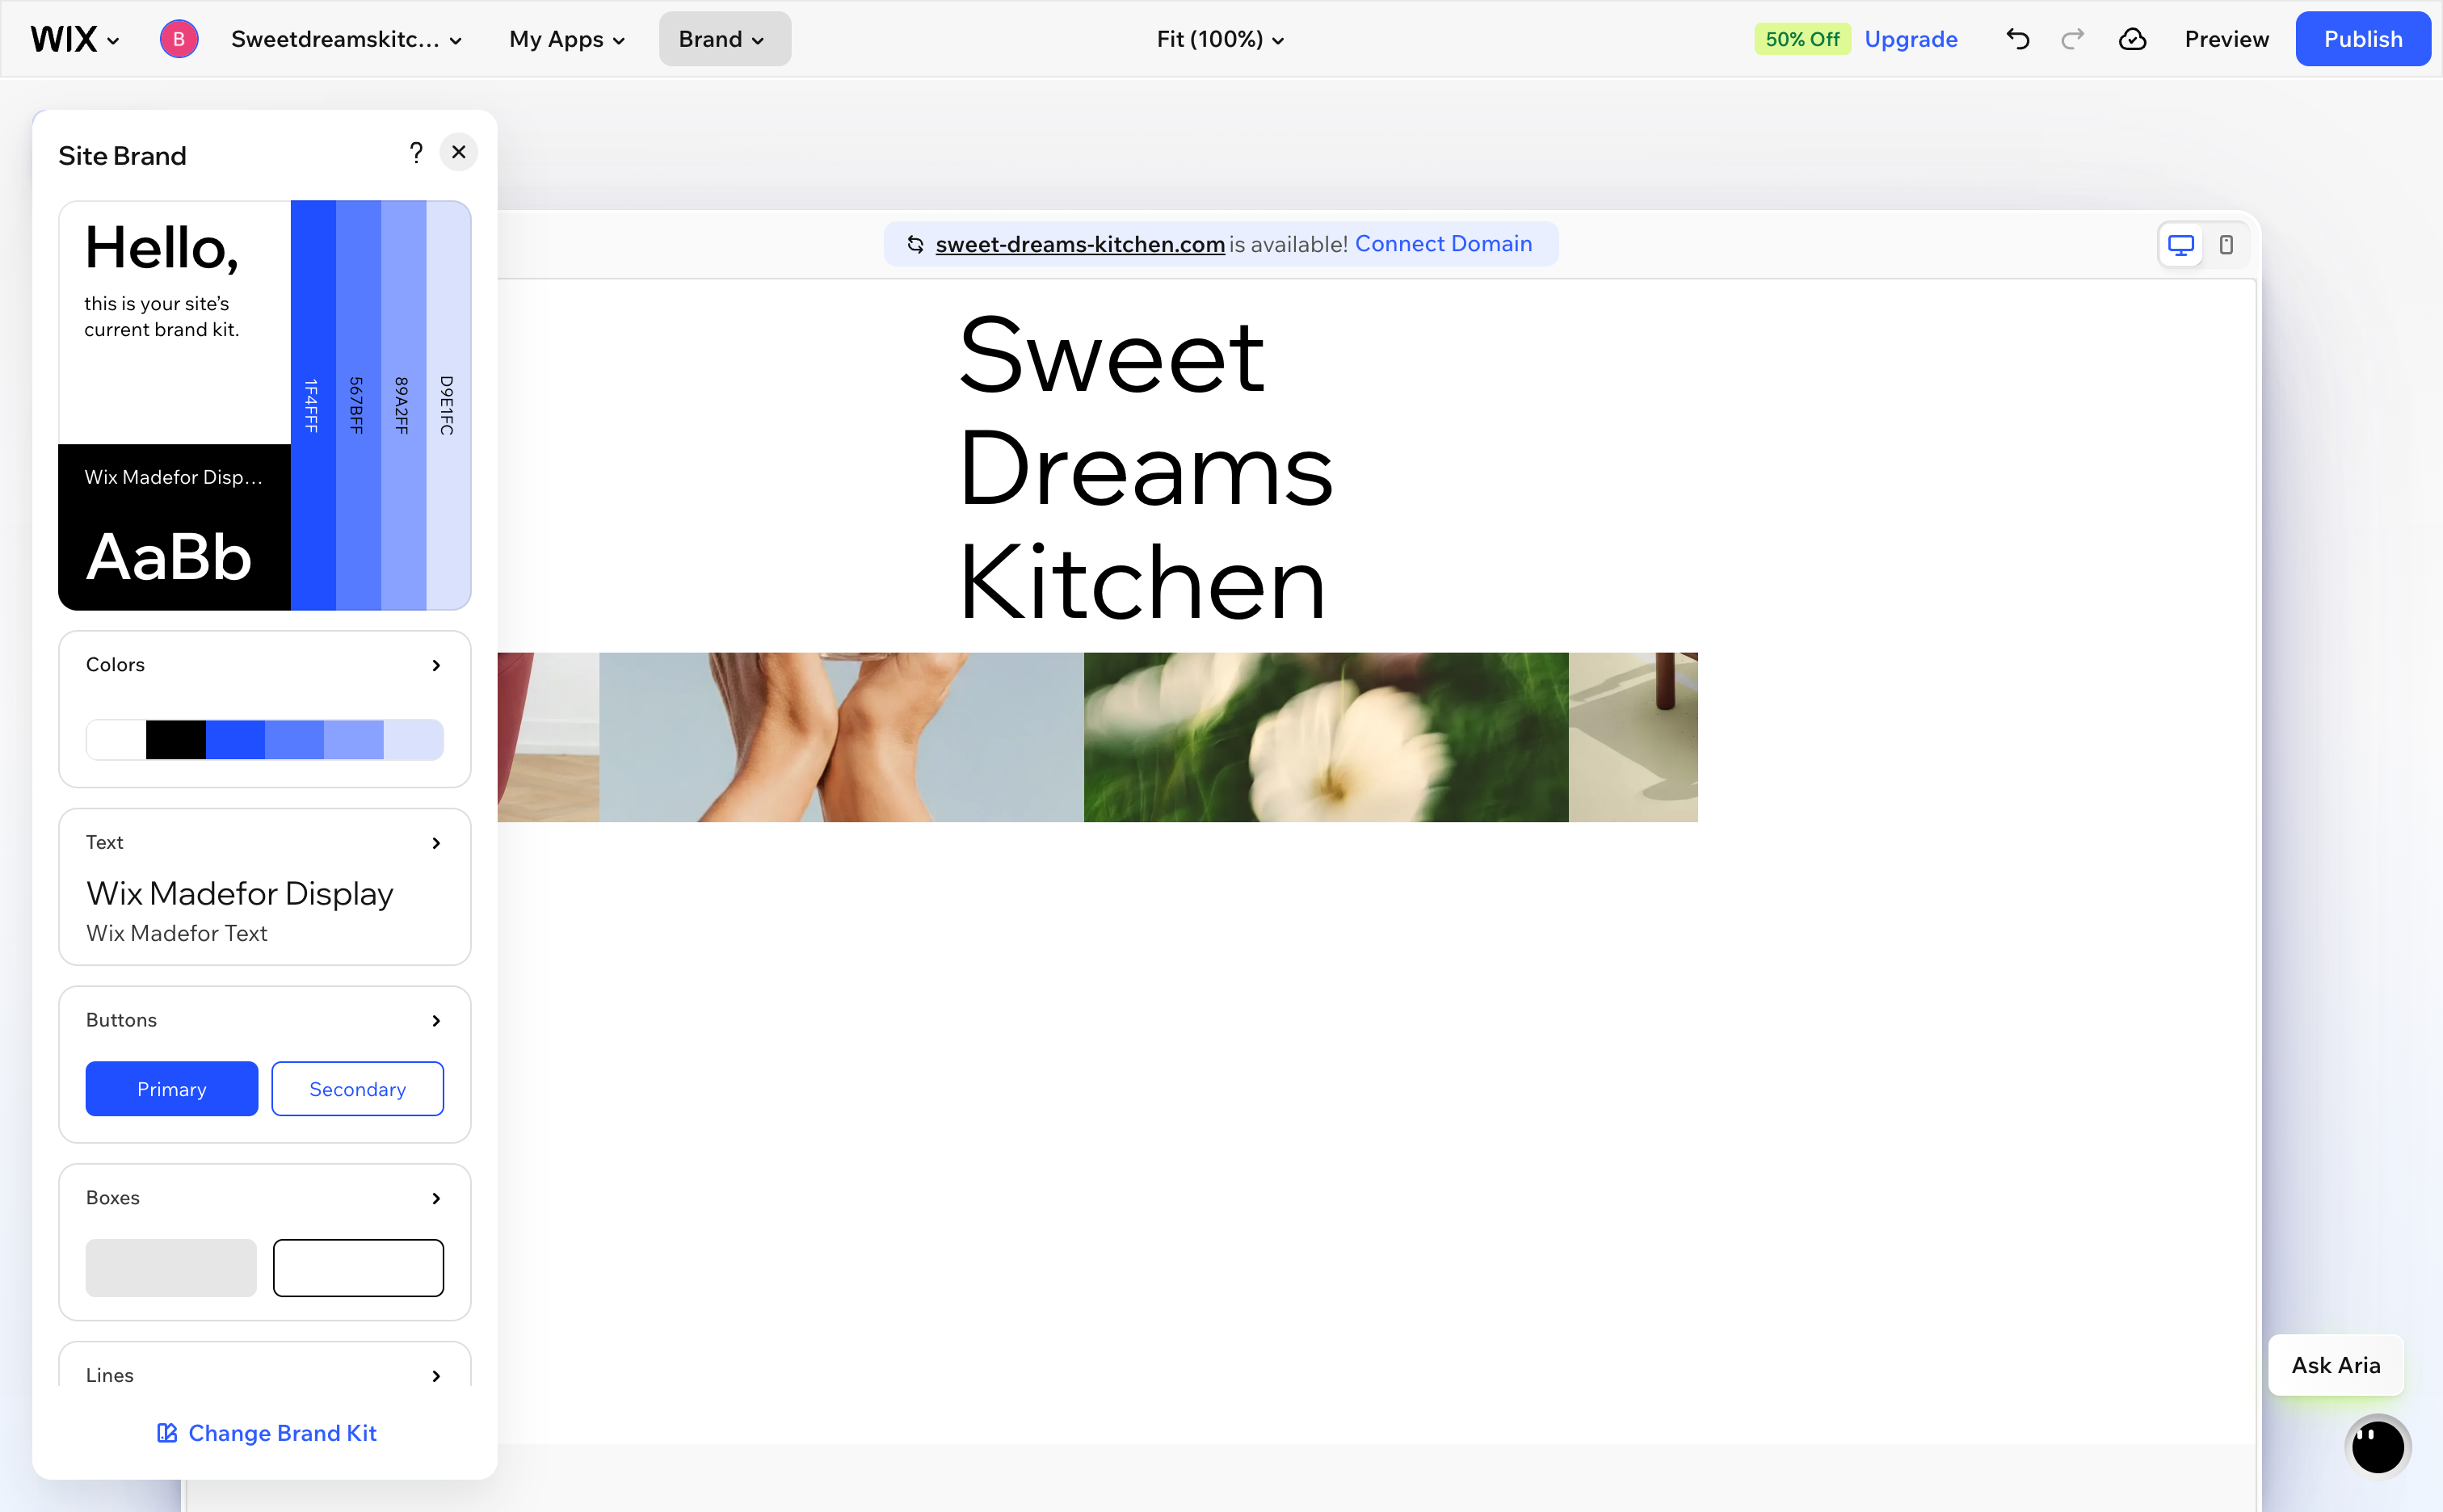Open the Sweetdreamskitc... site dropdown

(346, 39)
